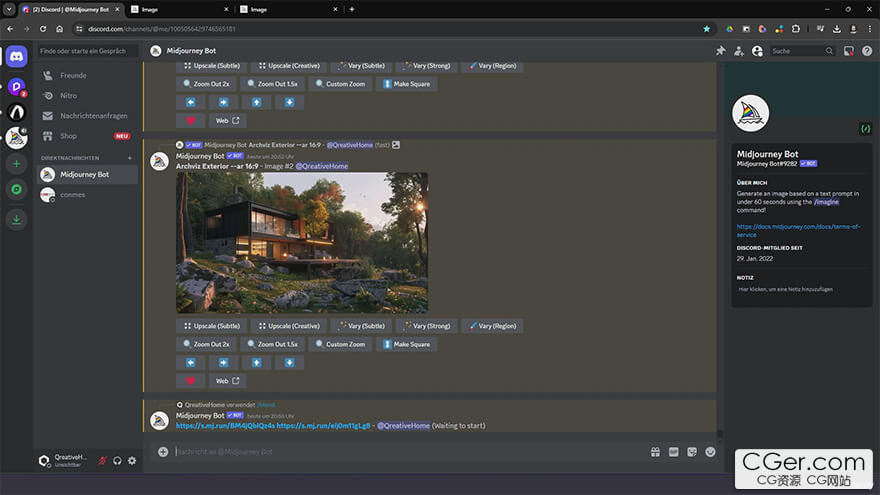Screen dimensions: 880x495
Task: Open the terms-of-service docs link
Action: (798, 231)
